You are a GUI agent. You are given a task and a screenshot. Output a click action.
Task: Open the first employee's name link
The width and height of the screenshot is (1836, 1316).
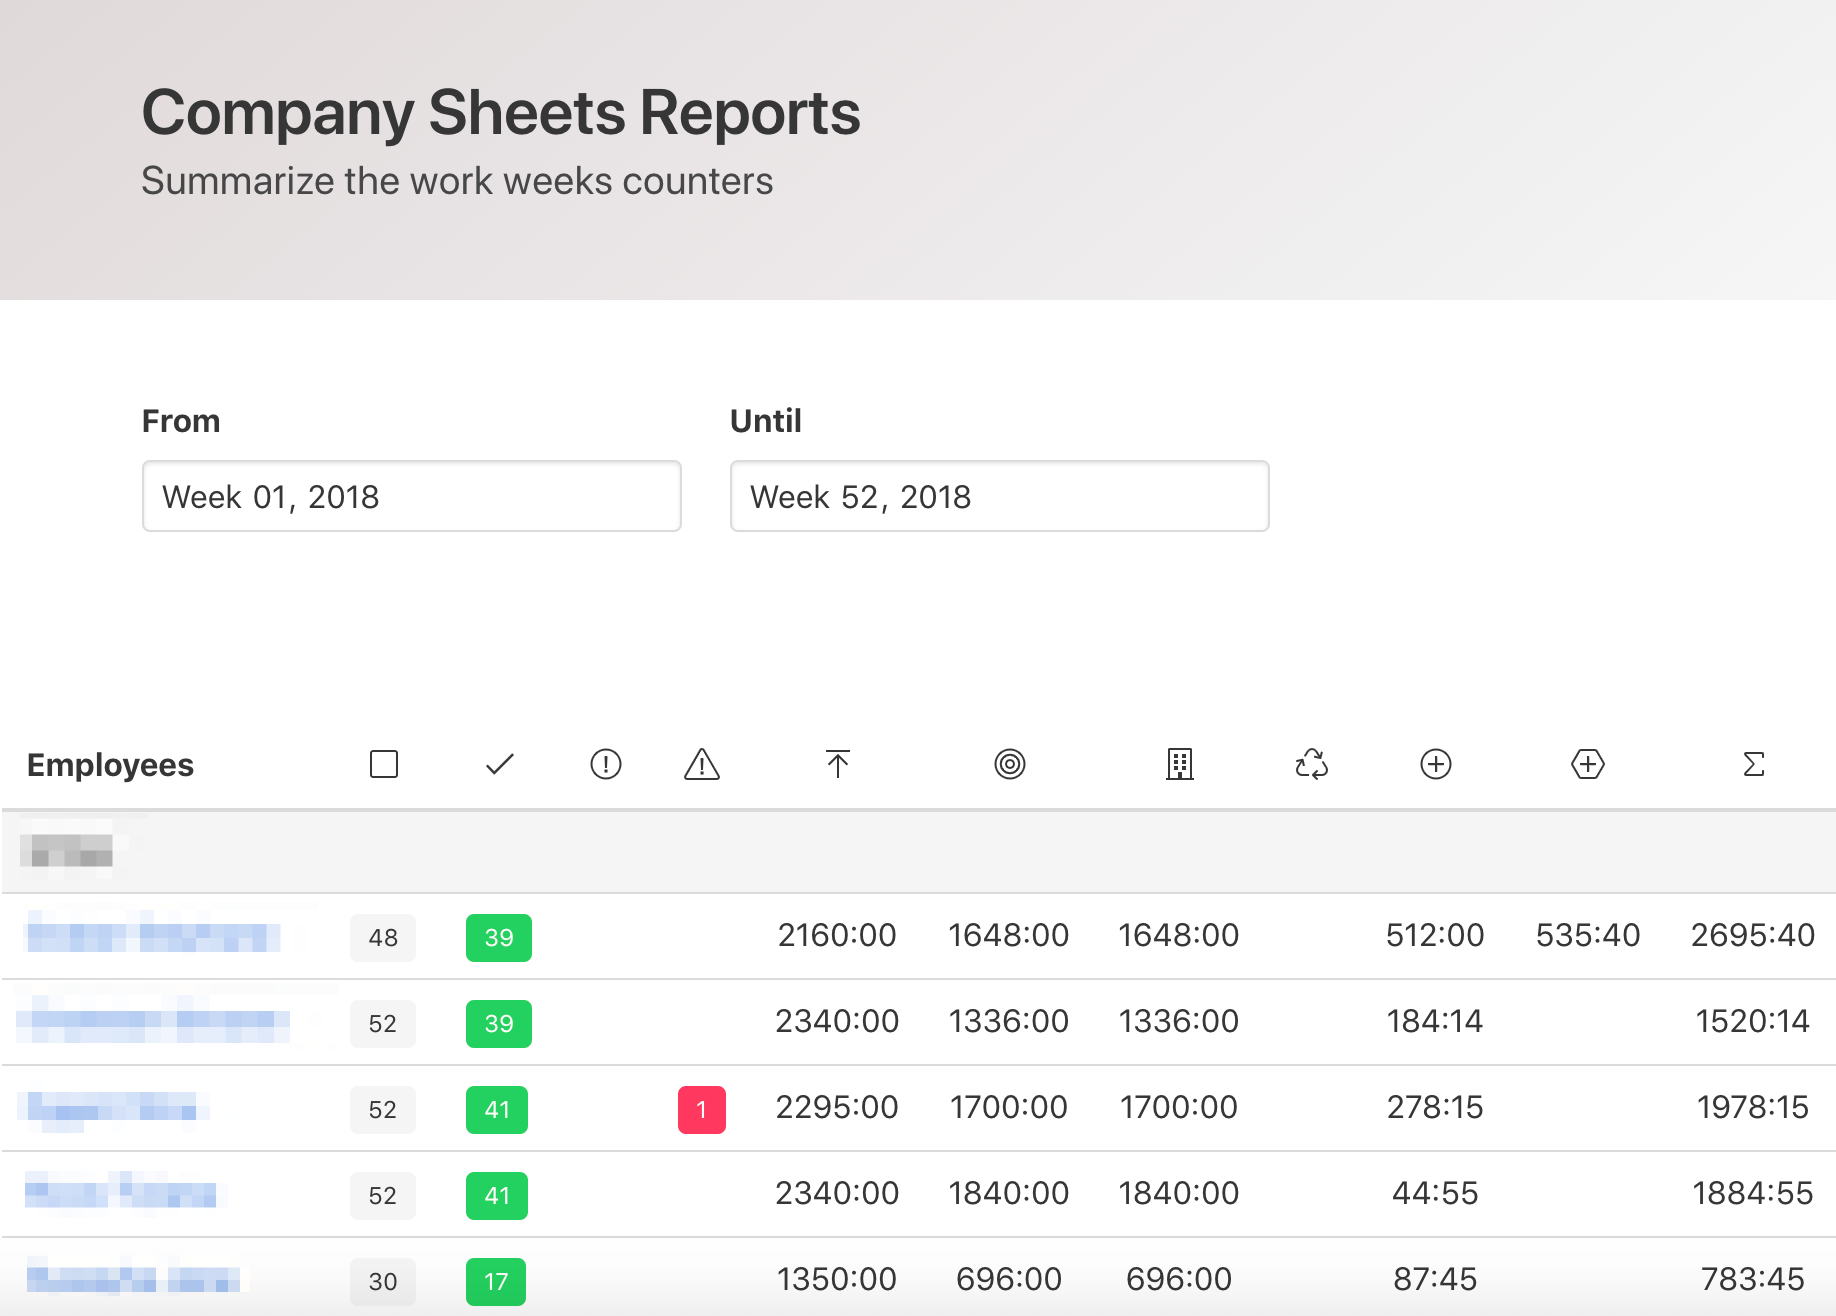pos(150,936)
